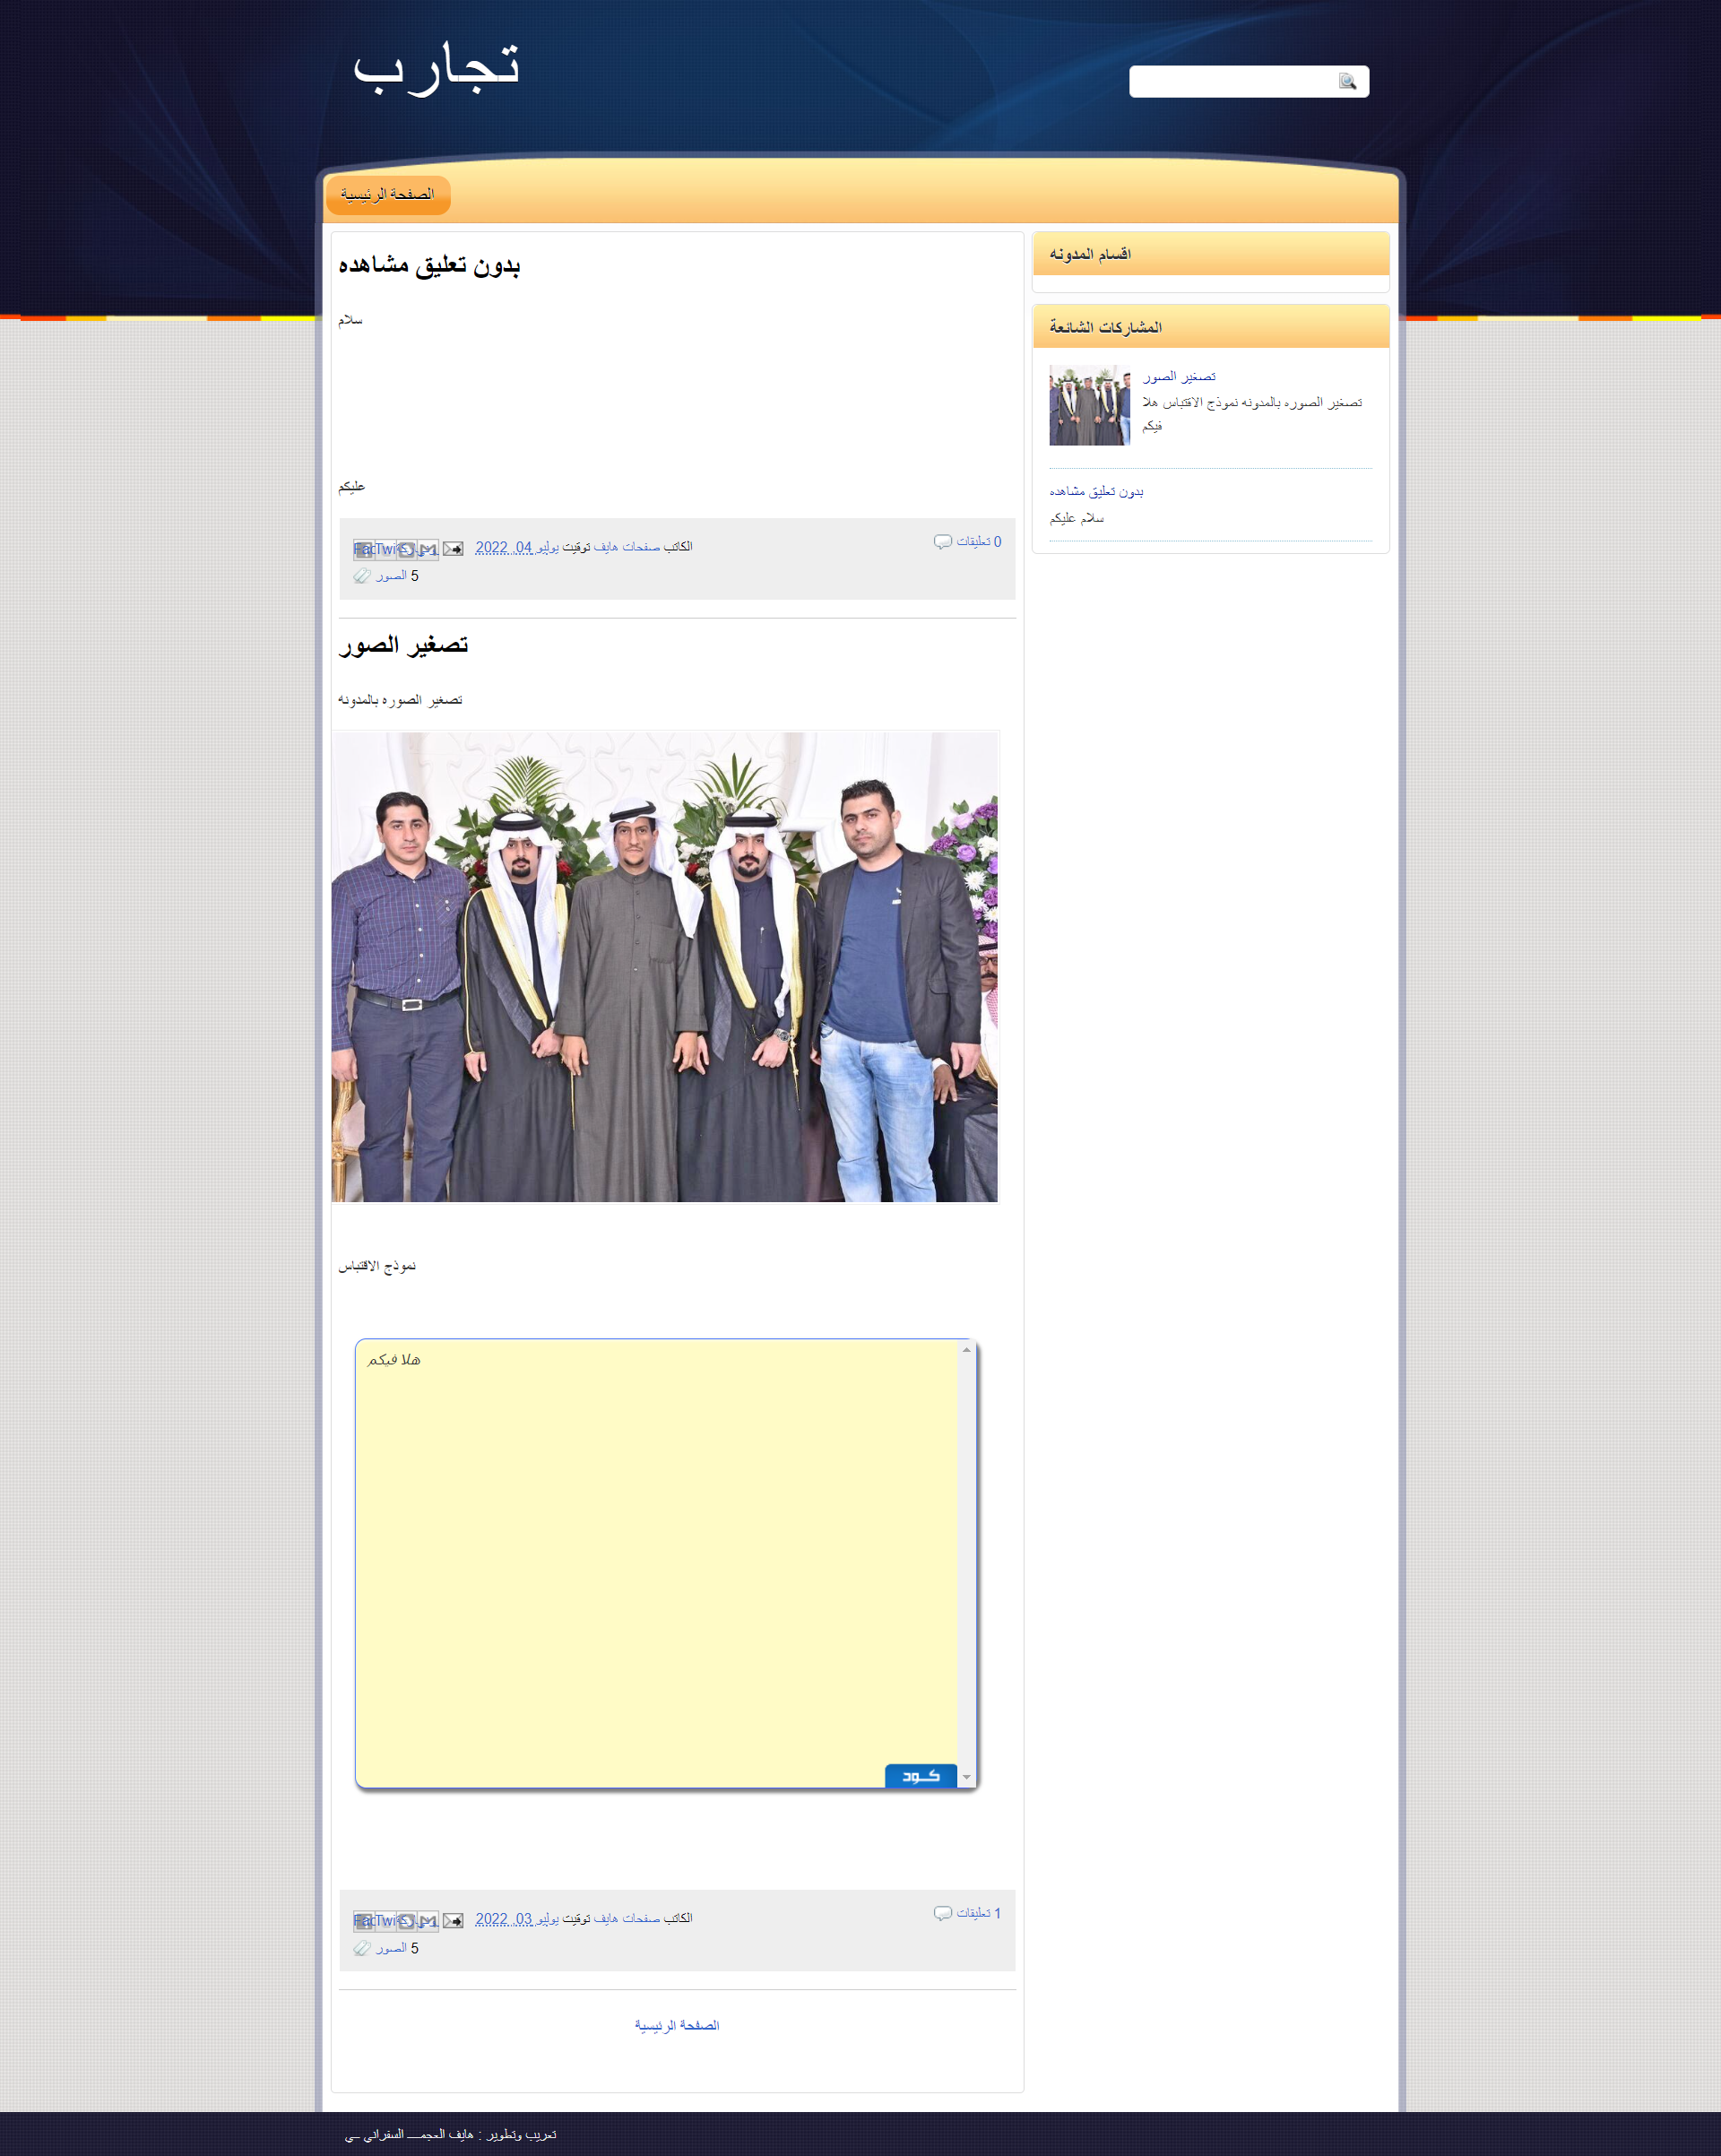Open the الصفحة الرئيسية tab in navigation bar
Image resolution: width=1721 pixels, height=2156 pixels.
(x=387, y=195)
